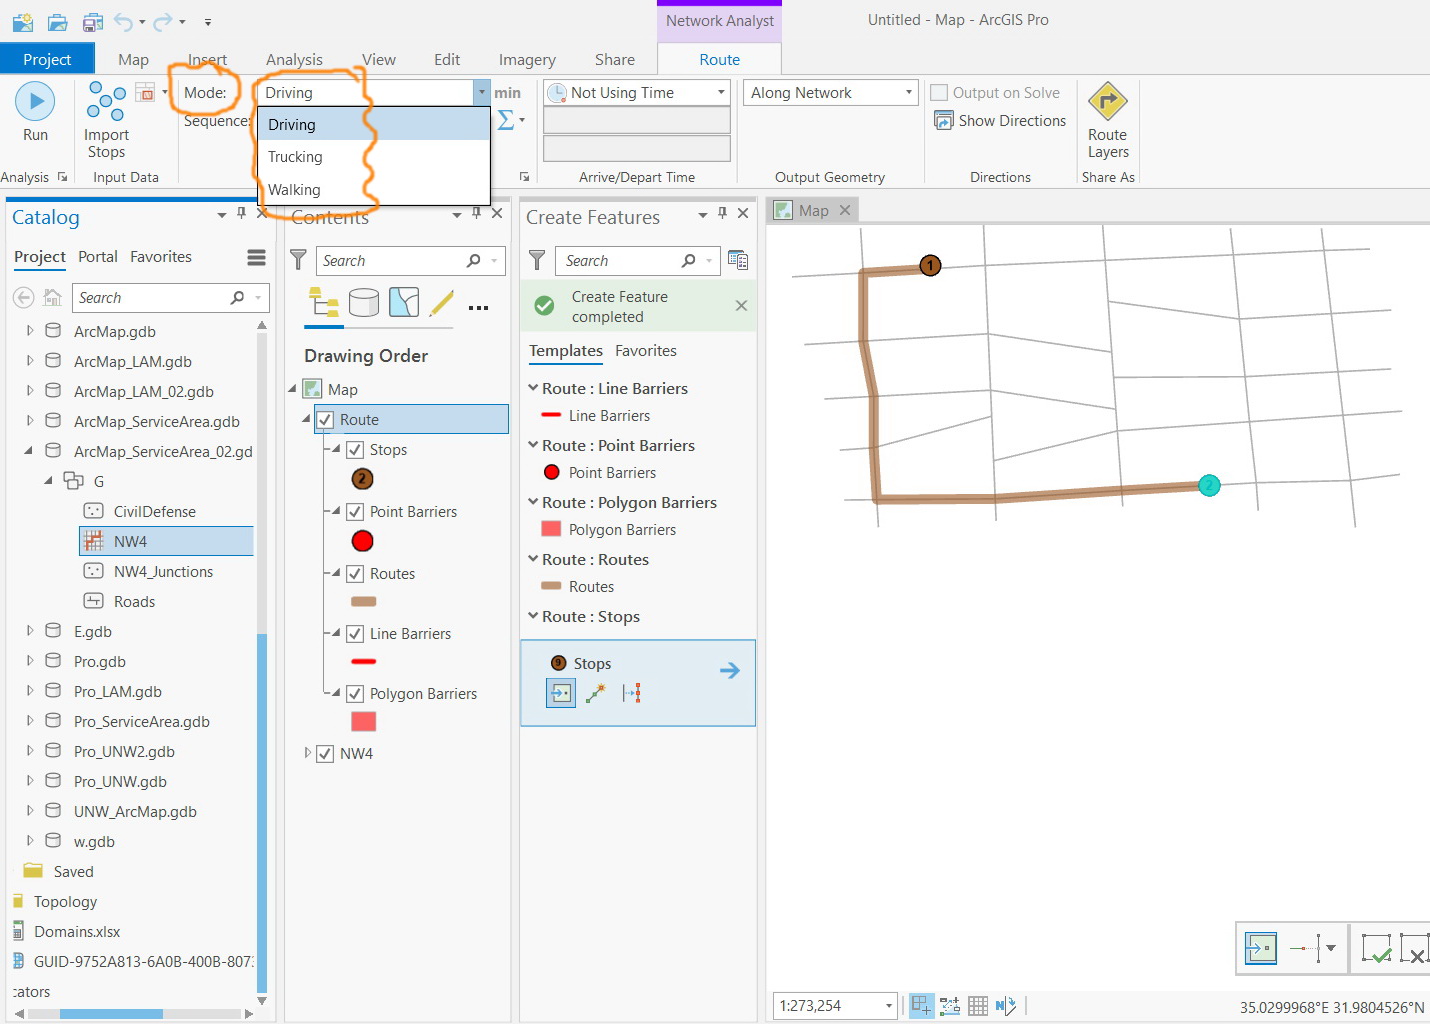
Task: Click Finish sketch icon on map toolbar
Action: pos(1376,947)
